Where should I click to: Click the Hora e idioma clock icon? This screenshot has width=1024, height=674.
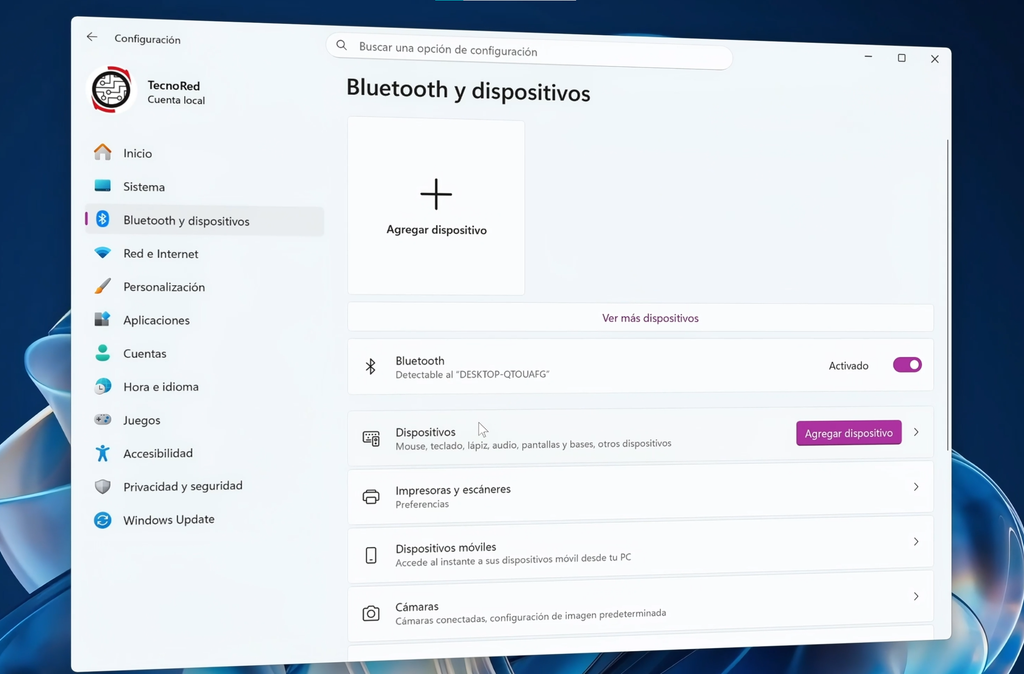(x=103, y=386)
